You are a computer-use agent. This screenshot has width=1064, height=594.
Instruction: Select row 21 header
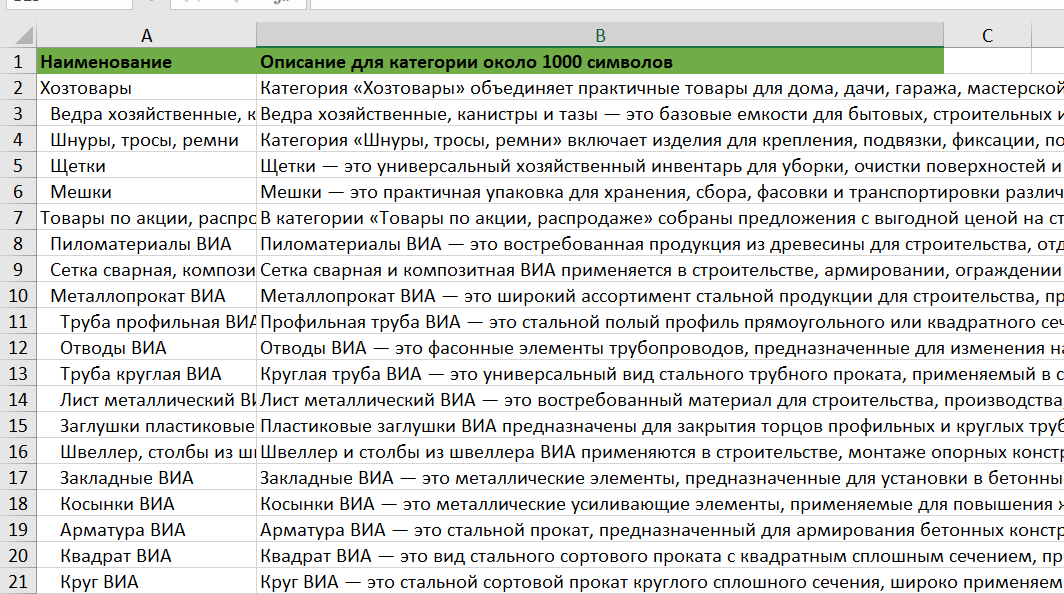pyautogui.click(x=18, y=582)
